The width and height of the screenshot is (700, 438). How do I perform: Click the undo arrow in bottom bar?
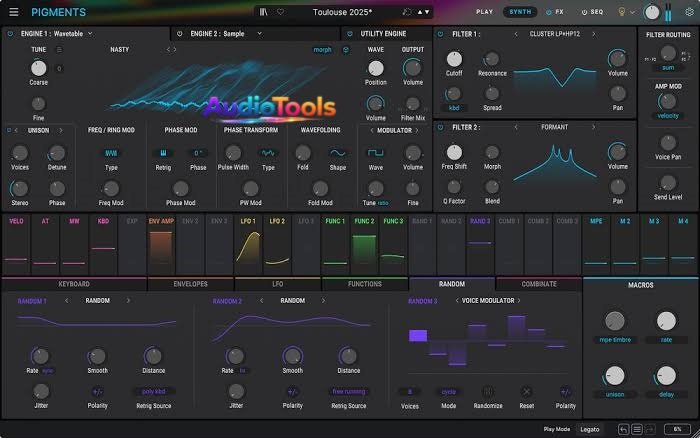623,430
